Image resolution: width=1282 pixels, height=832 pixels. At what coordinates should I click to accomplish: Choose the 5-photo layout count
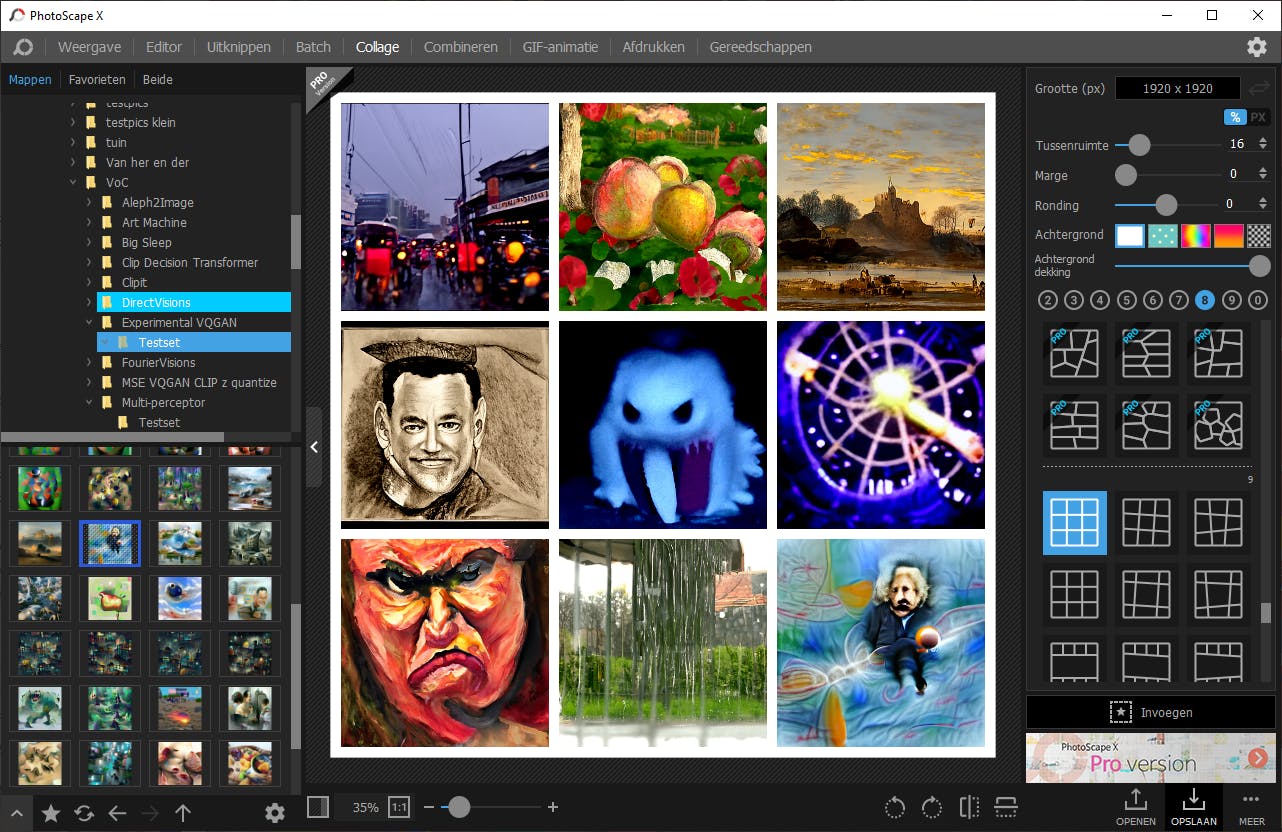coord(1127,300)
